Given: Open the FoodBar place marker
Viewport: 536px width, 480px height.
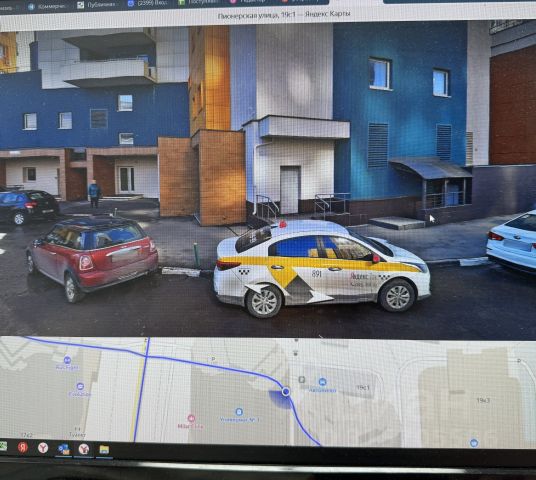Looking at the screenshot, I should coord(80,386).
